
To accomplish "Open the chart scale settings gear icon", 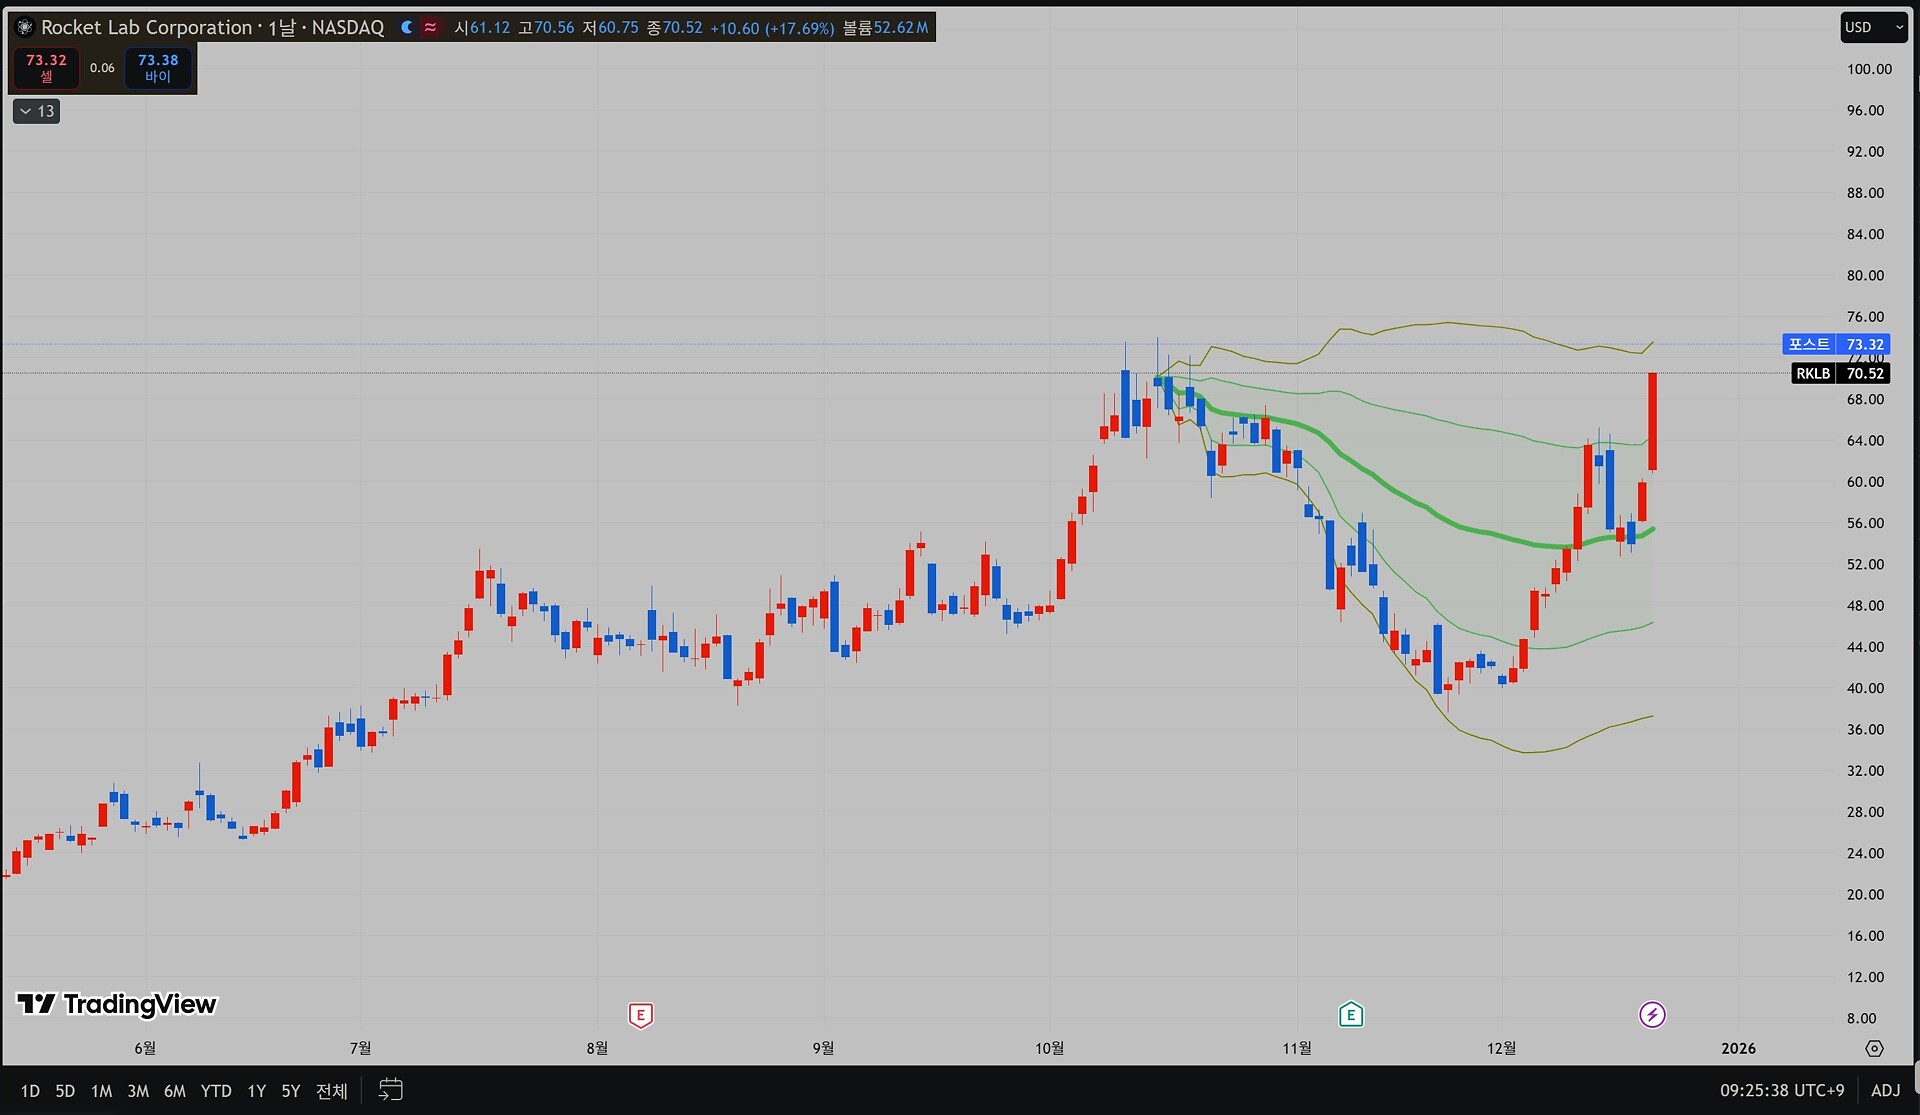I will tap(1874, 1048).
